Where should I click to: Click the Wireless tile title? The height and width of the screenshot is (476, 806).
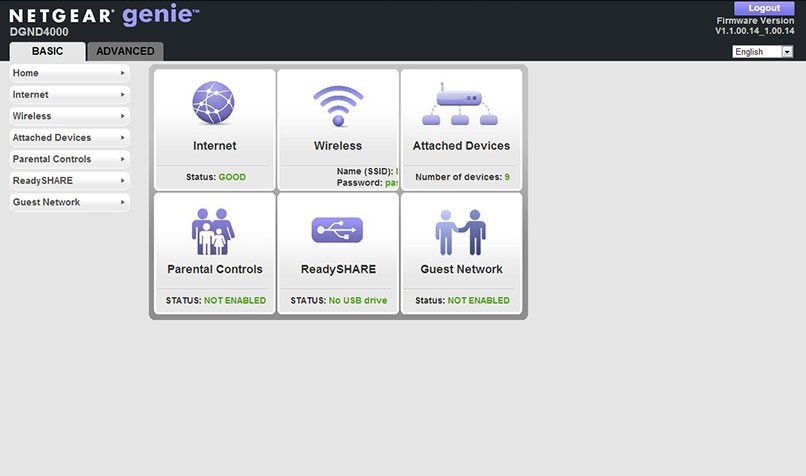point(338,146)
